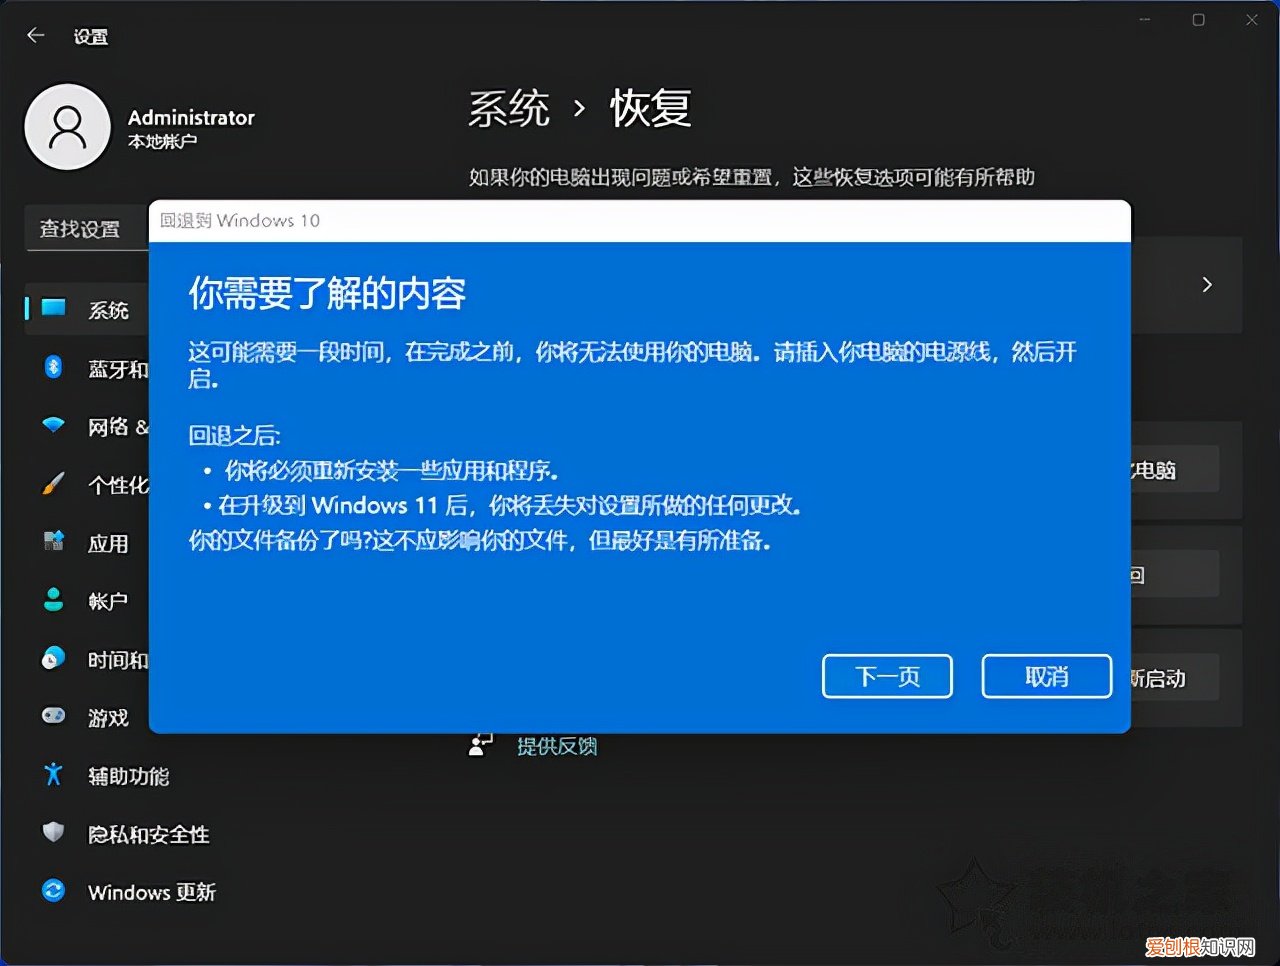Click the back arrow in Settings

coord(35,35)
